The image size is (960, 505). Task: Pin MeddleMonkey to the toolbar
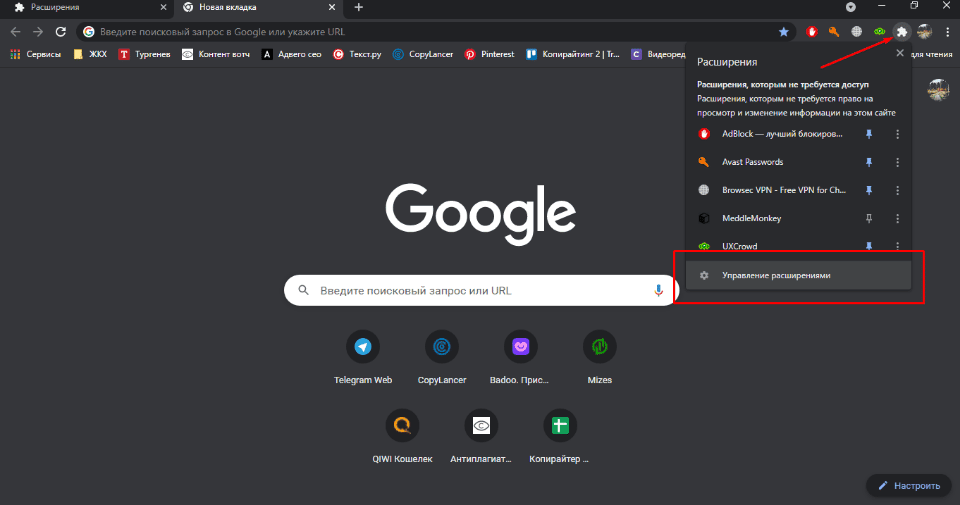click(869, 218)
